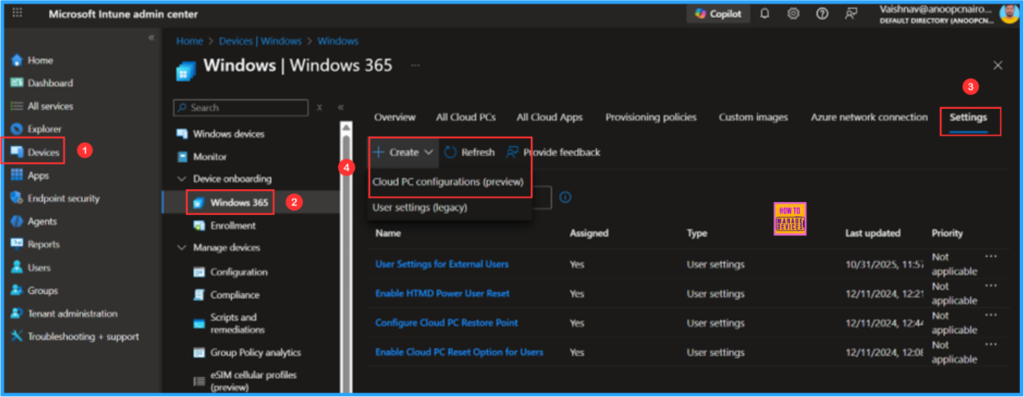Switch to Provisioning policies tab
The height and width of the screenshot is (397, 1024).
coord(650,118)
